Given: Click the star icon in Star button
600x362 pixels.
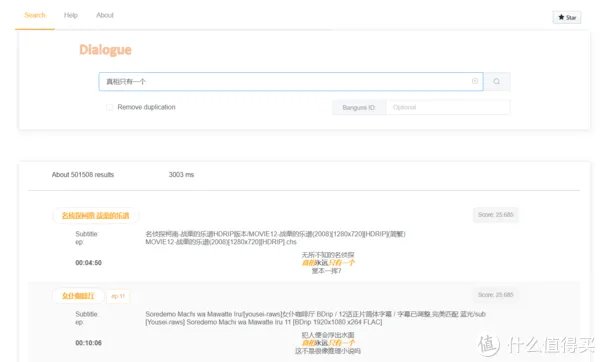Looking at the screenshot, I should click(561, 17).
